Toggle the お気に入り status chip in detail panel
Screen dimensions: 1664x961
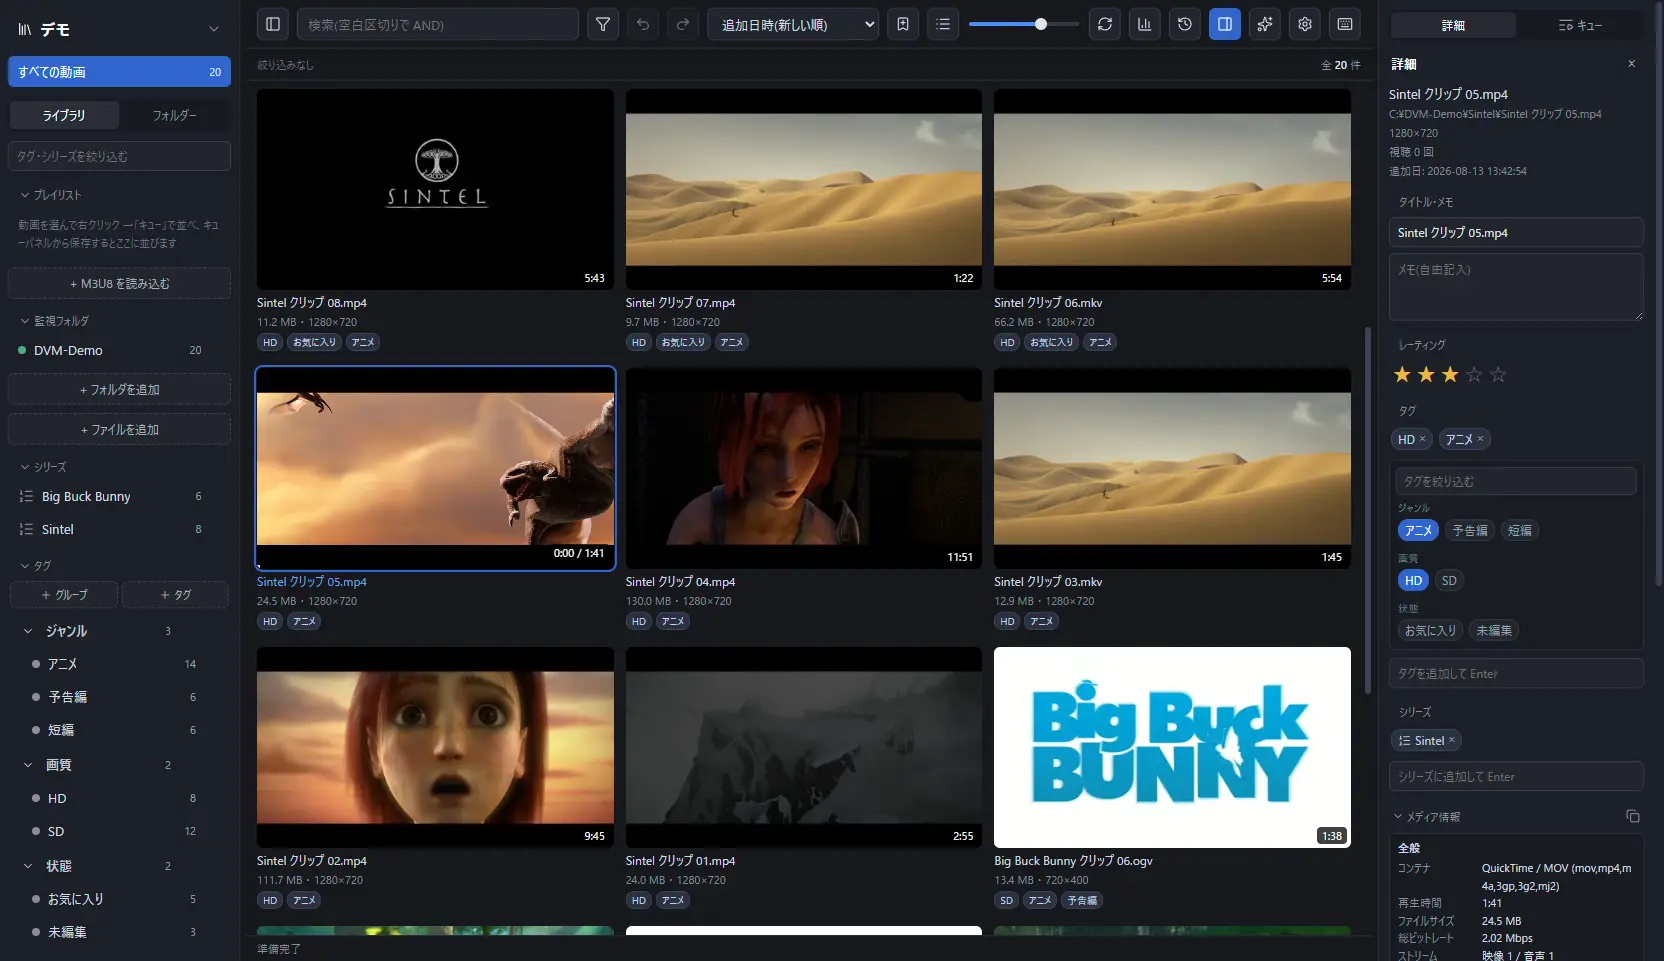coord(1430,630)
